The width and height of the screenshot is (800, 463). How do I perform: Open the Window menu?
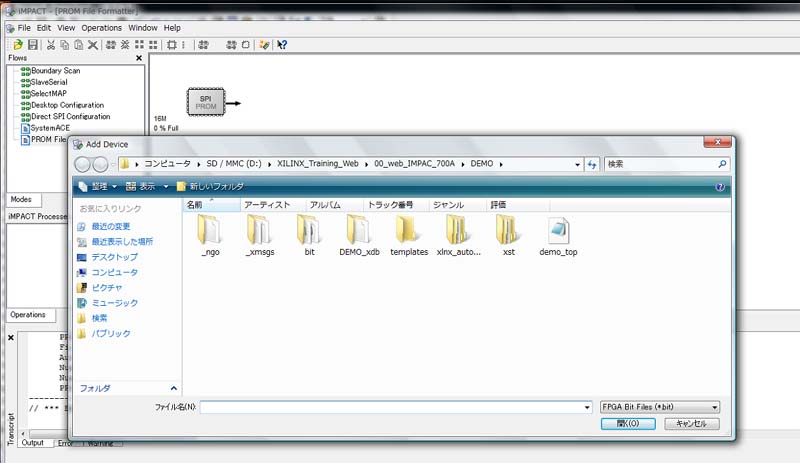point(142,28)
